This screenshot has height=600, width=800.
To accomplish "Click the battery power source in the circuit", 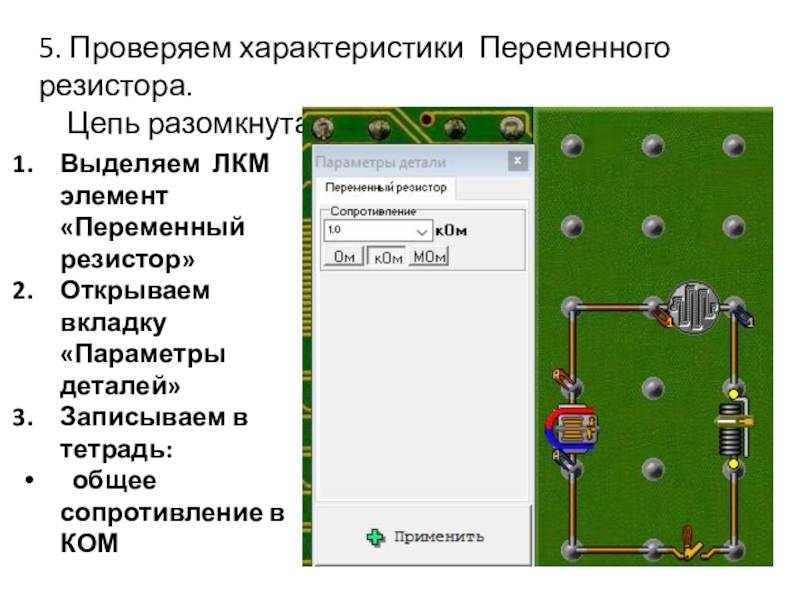I will coord(572,429).
